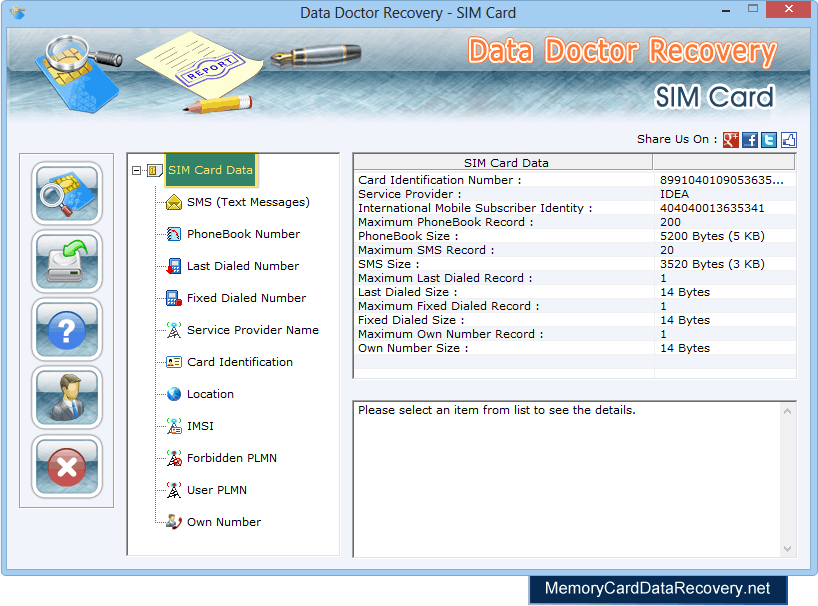Viewport: 818px width, 606px height.
Task: View Forbidden PLMN entry
Action: (x=232, y=458)
